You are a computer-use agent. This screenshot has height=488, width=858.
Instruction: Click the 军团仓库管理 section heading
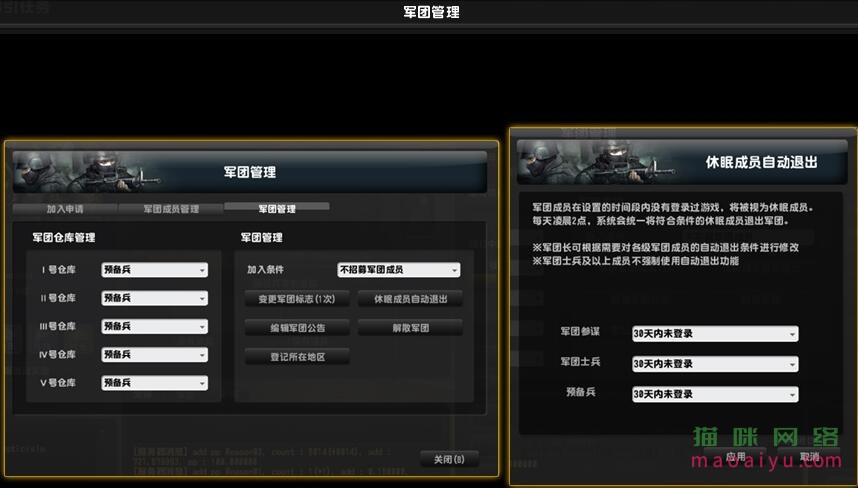pos(63,237)
